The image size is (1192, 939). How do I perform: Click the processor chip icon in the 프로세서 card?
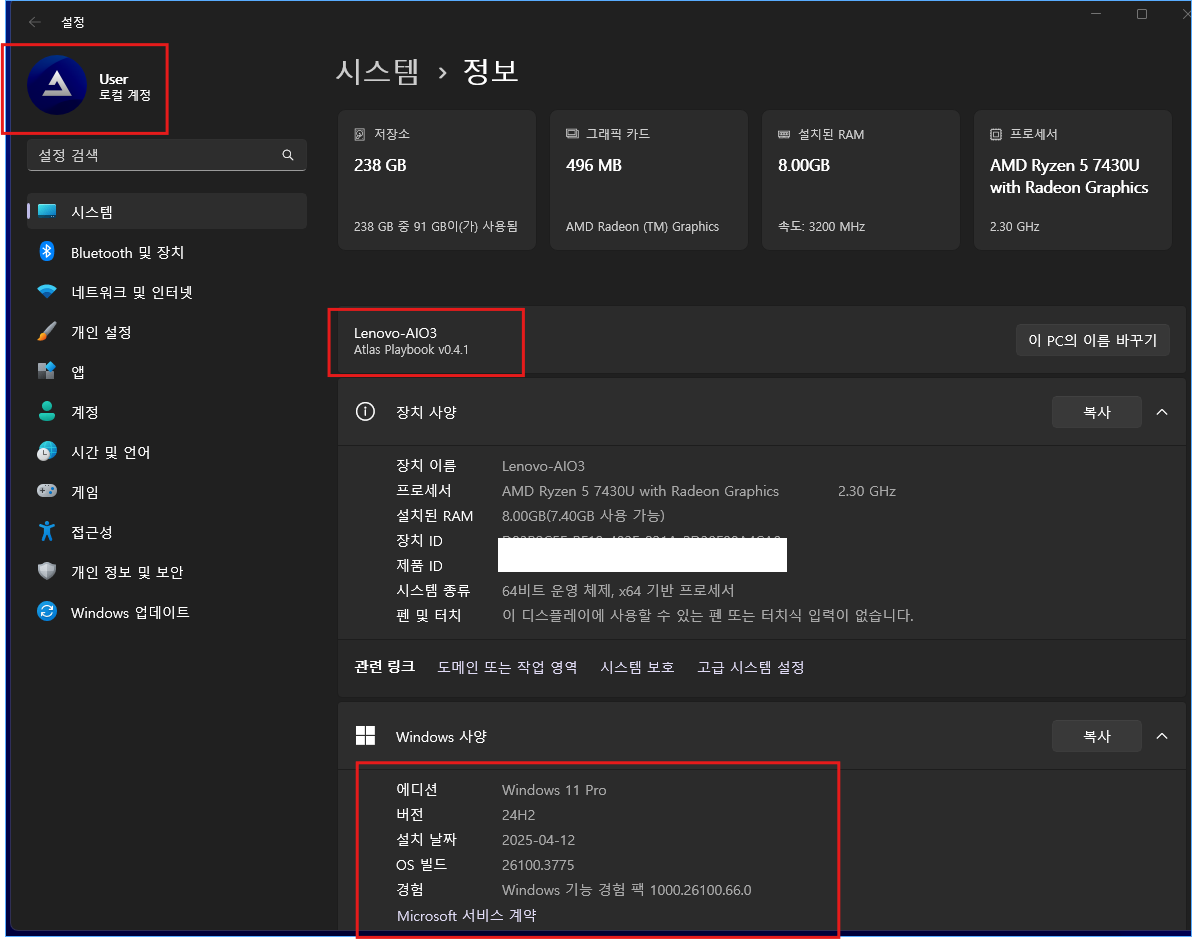(996, 135)
